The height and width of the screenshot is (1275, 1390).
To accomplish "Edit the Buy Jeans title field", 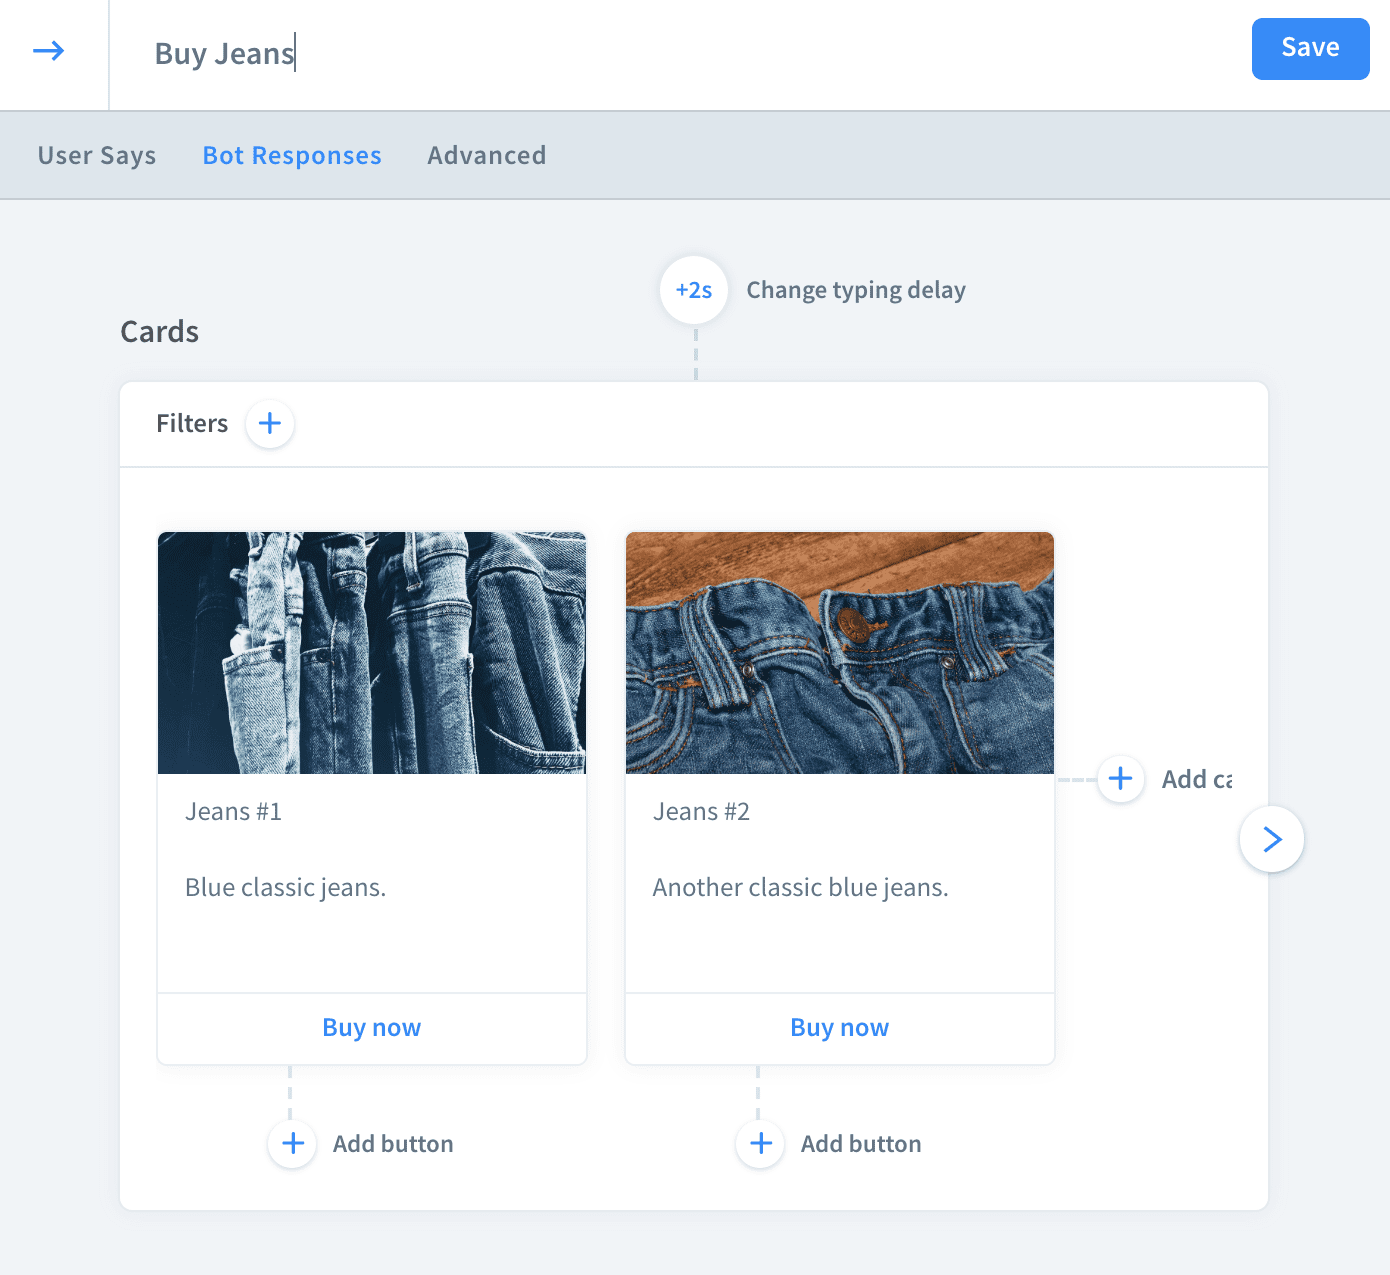I will click(x=225, y=53).
